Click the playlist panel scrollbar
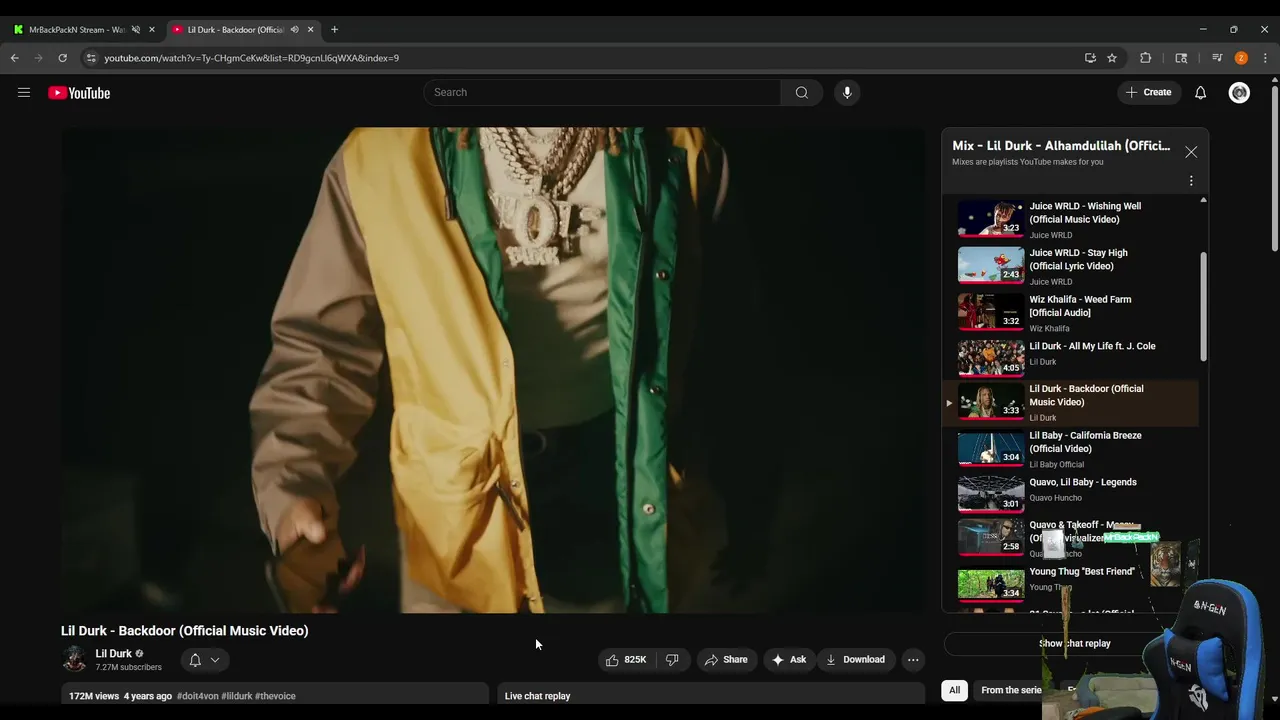The height and width of the screenshot is (720, 1280). pyautogui.click(x=1203, y=308)
